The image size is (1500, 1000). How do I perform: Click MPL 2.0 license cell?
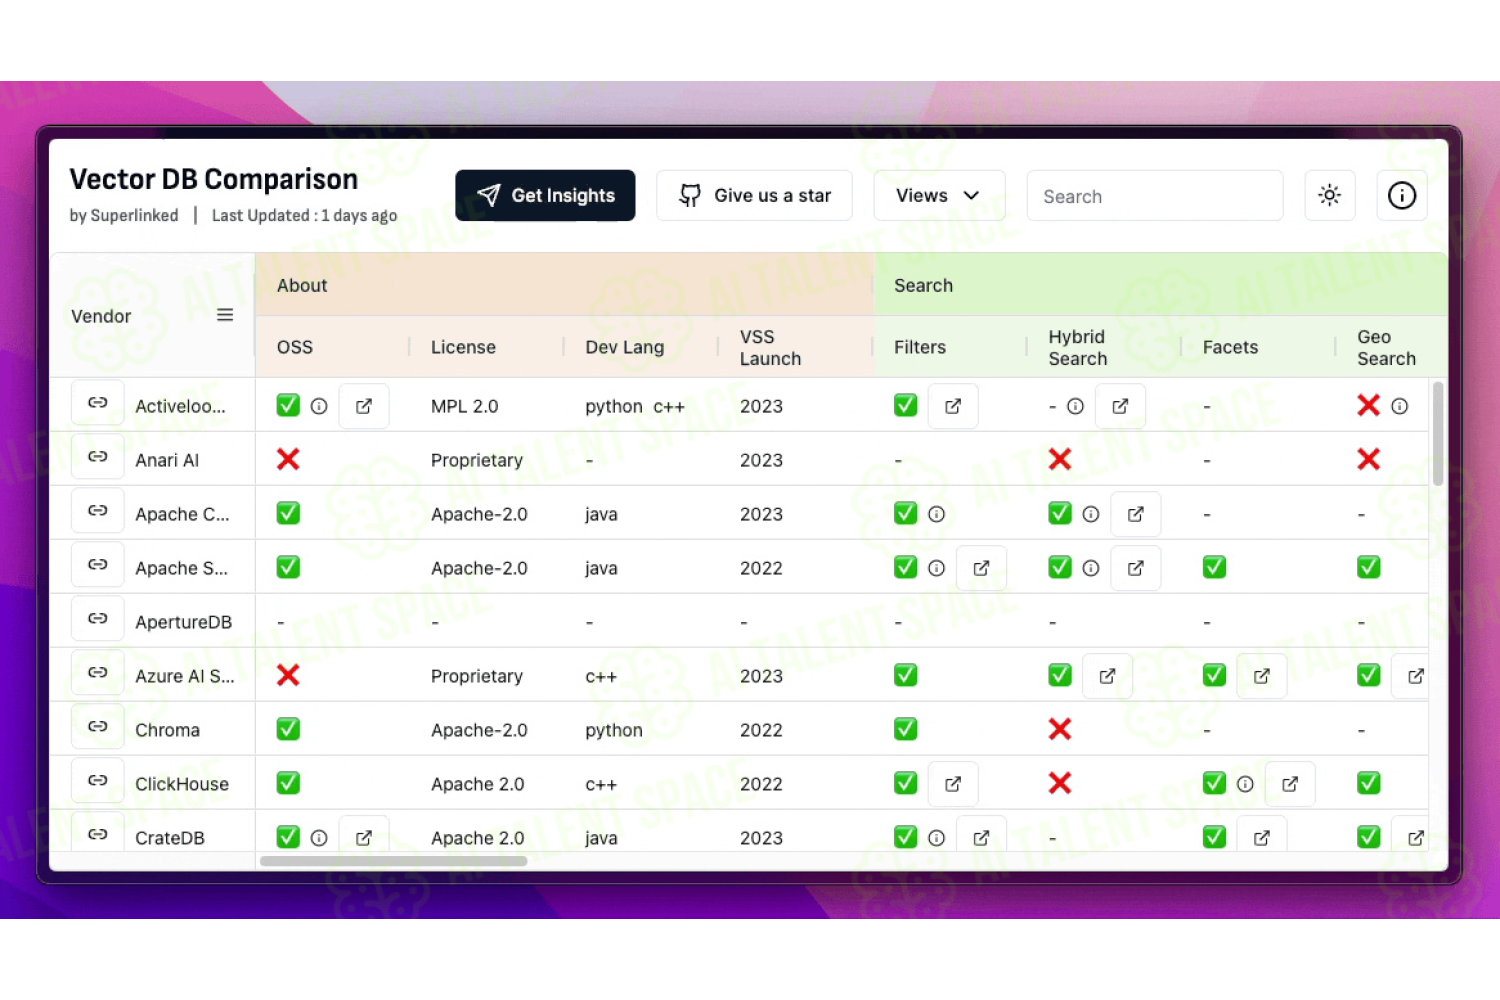464,406
